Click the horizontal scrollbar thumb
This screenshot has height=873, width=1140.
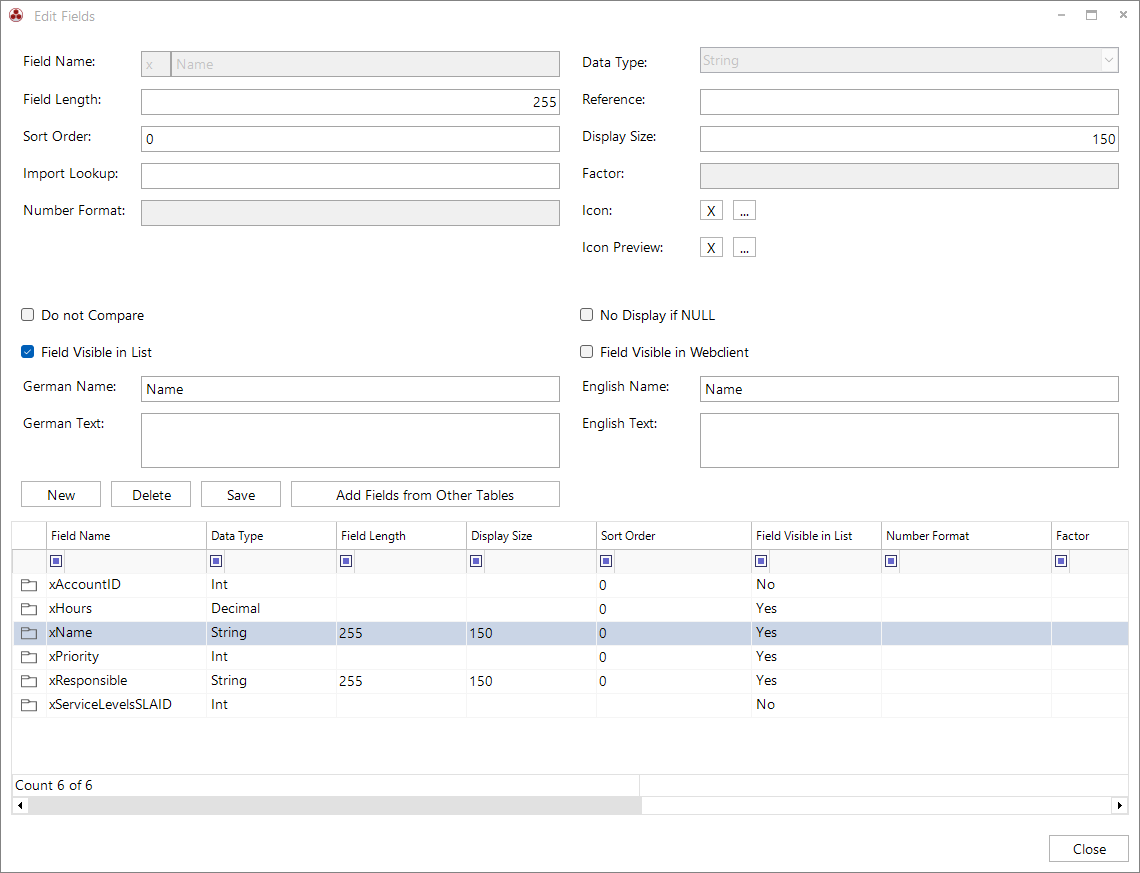[x=335, y=805]
